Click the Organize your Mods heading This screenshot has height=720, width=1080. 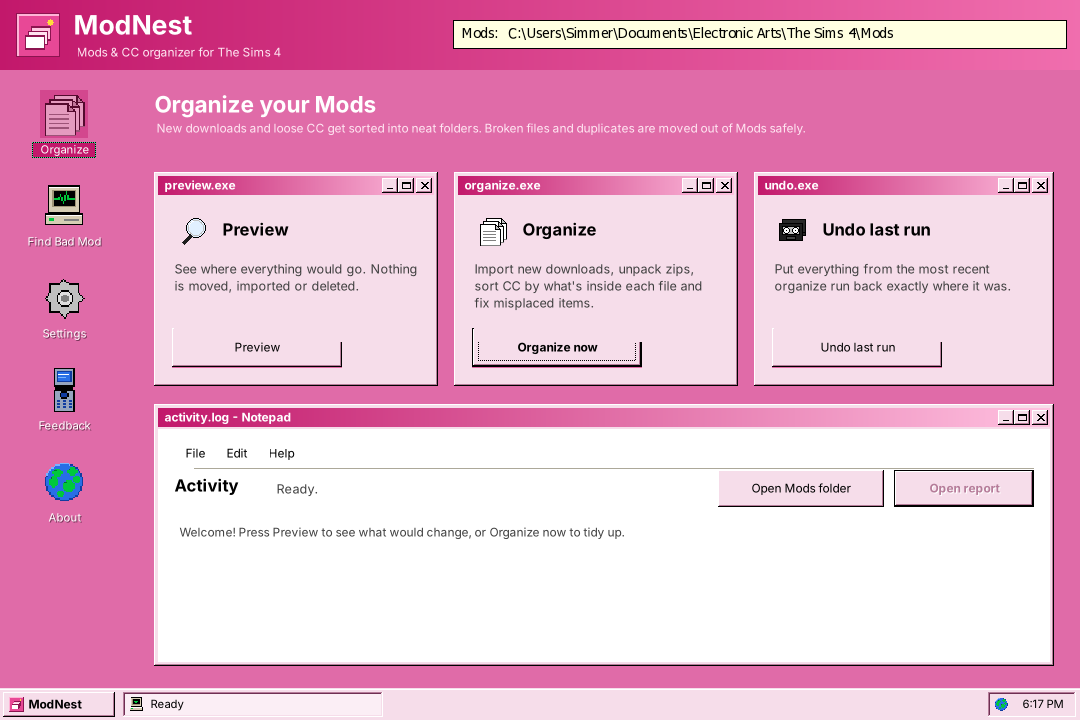tap(265, 105)
